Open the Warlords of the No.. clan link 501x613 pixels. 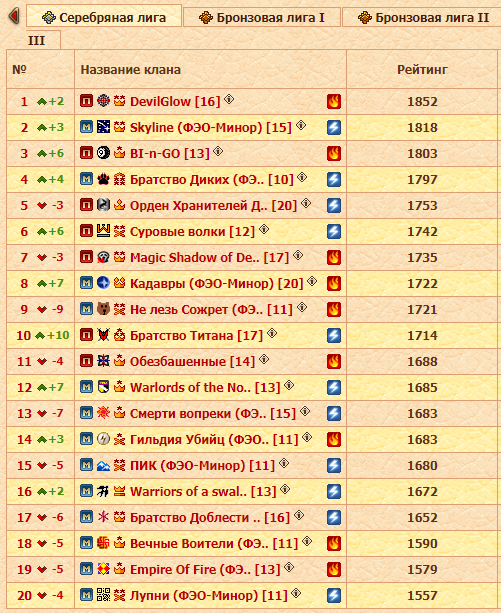tap(205, 387)
